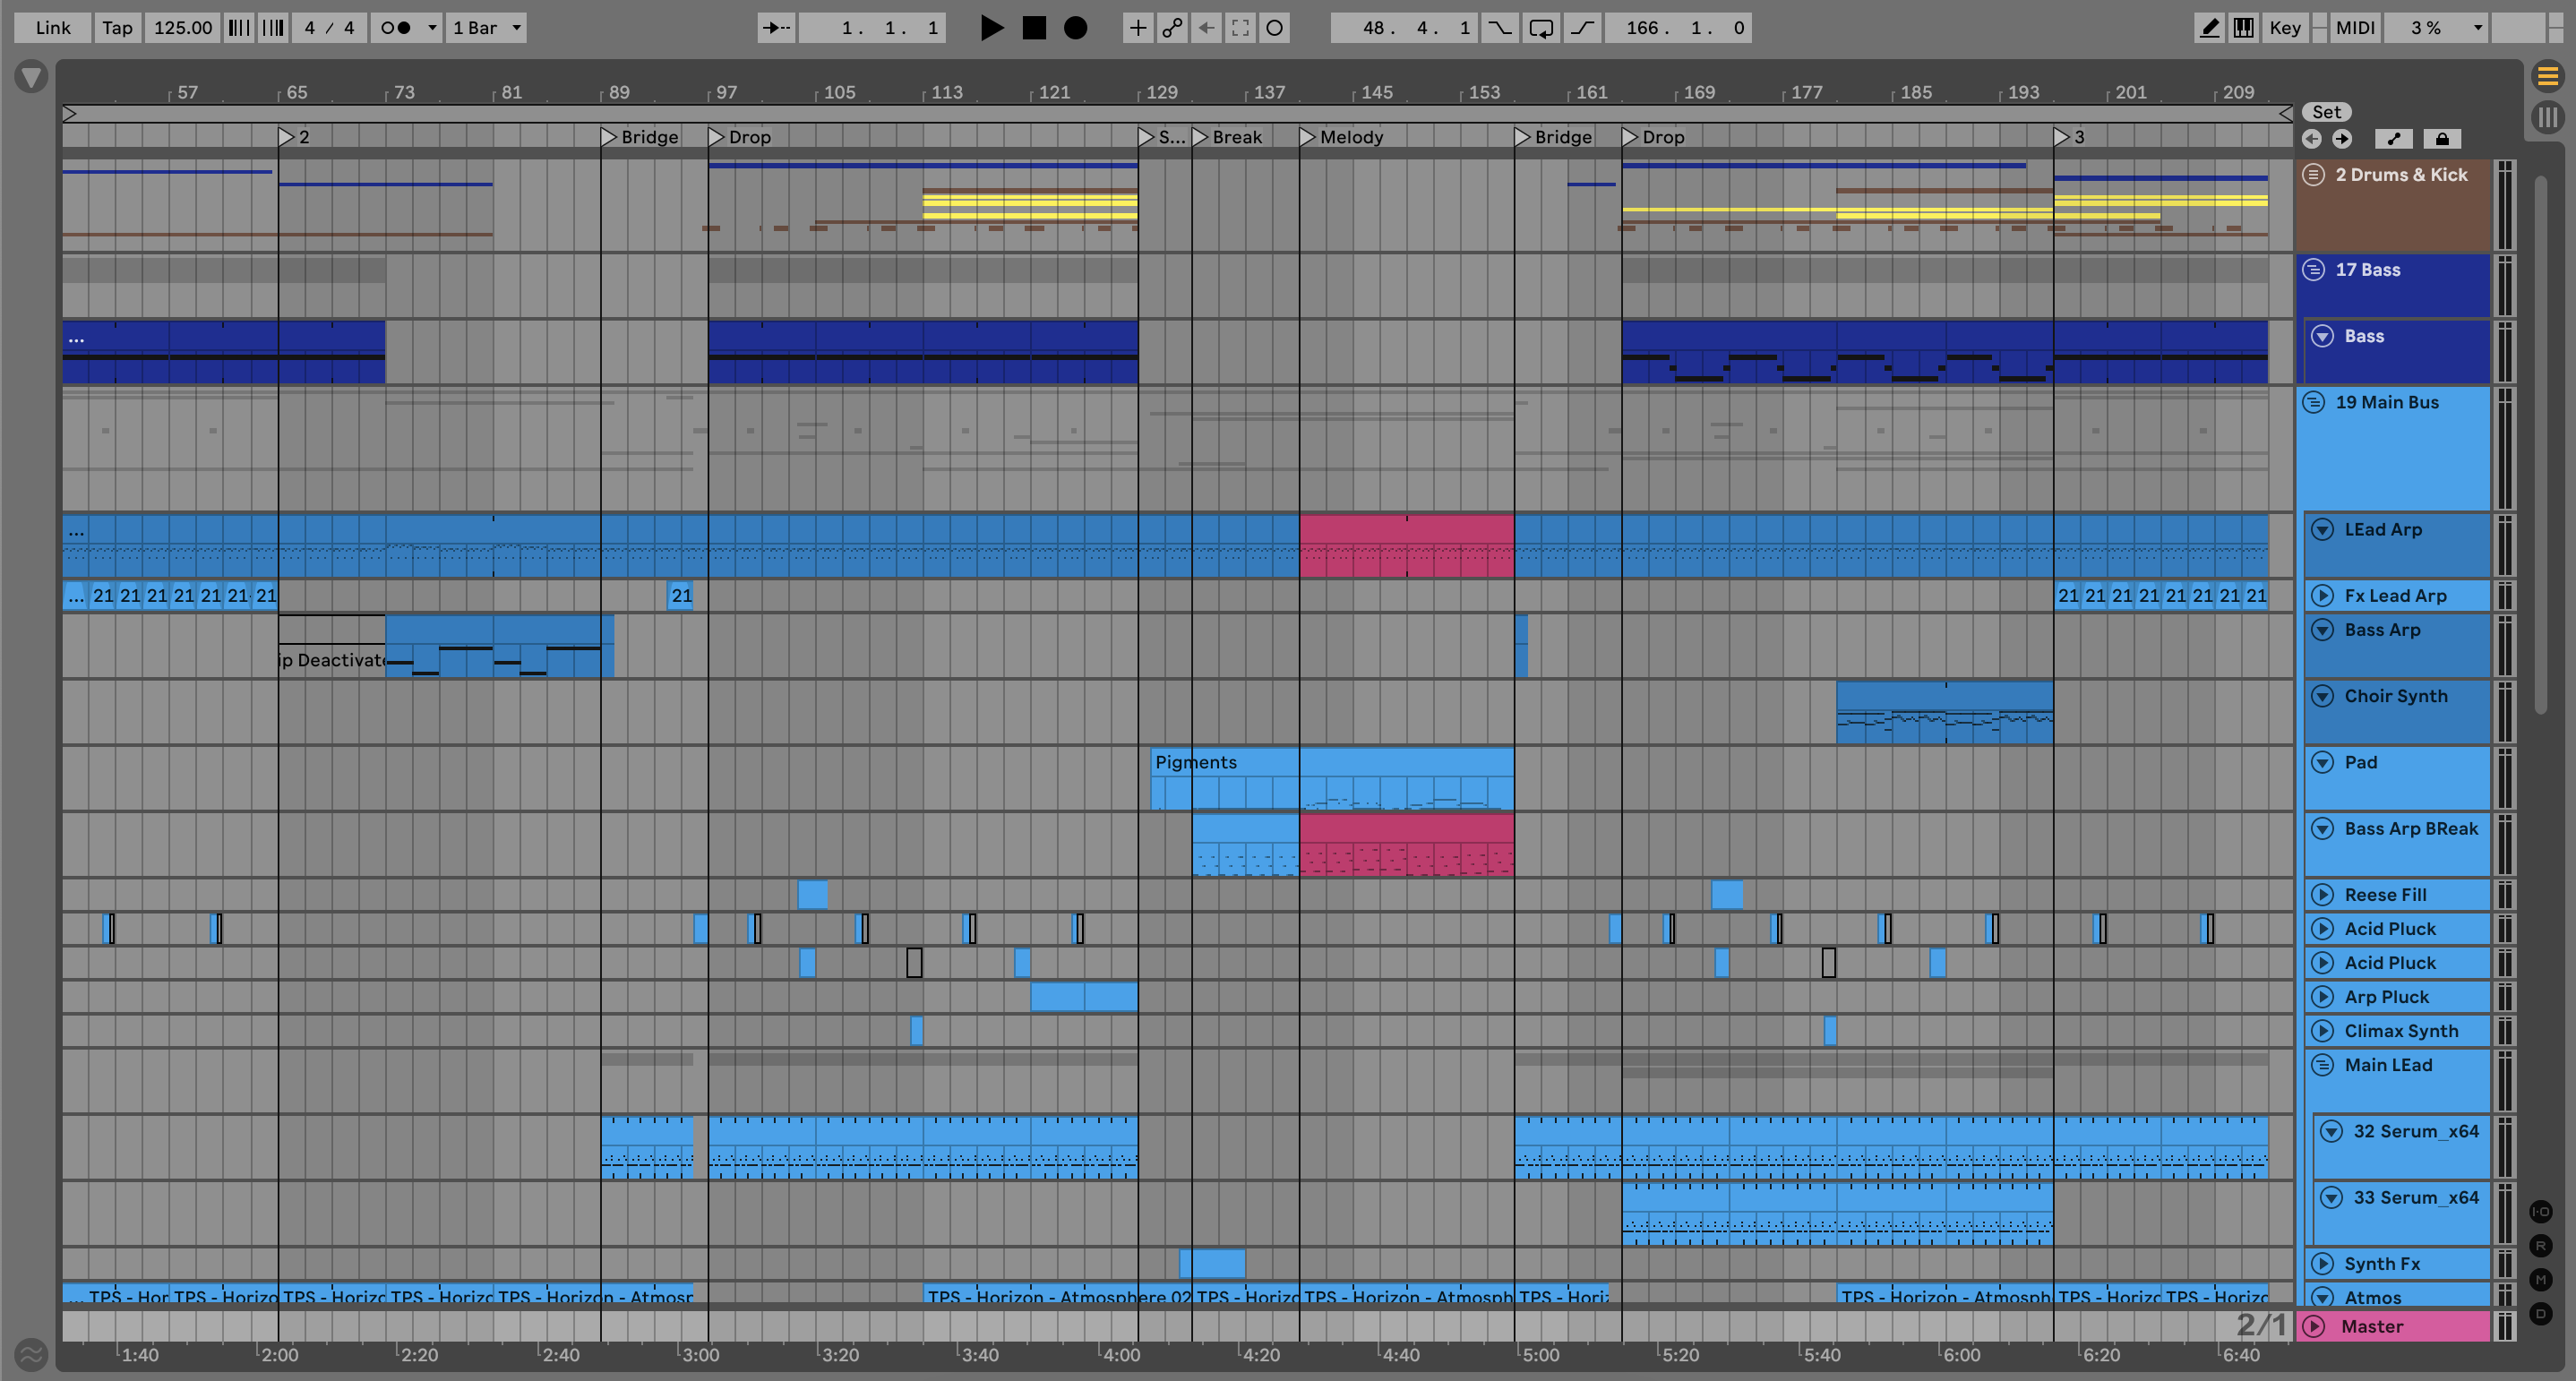Click the Arrangement Record button

(1075, 28)
